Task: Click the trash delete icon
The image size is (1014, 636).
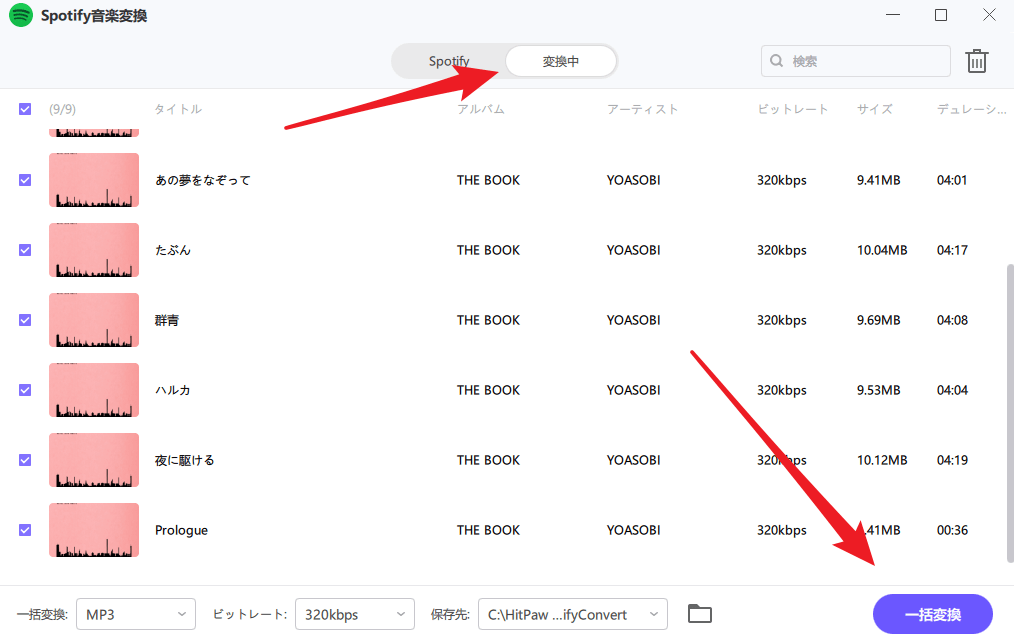Action: coord(976,61)
